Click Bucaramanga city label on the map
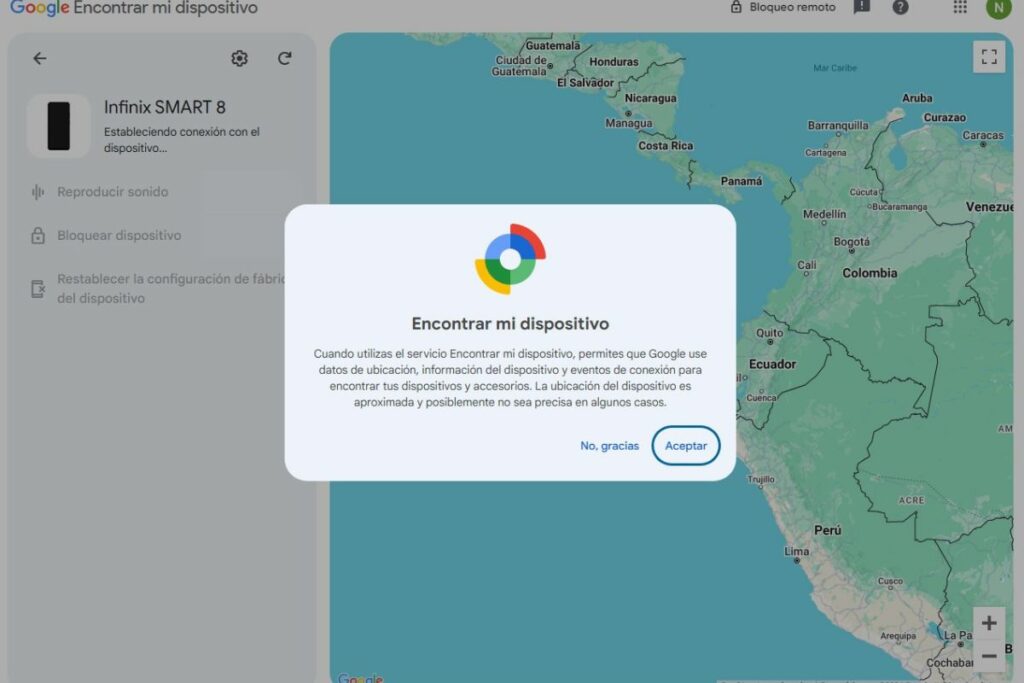This screenshot has height=683, width=1024. pos(899,207)
